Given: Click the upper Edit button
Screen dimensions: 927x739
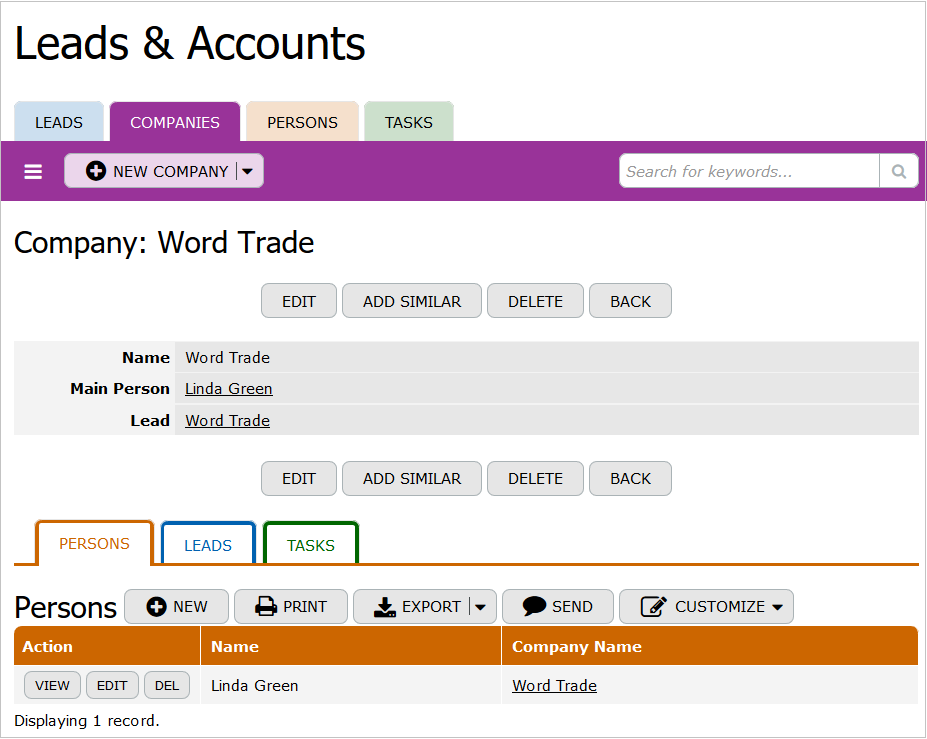Looking at the screenshot, I should pyautogui.click(x=299, y=301).
